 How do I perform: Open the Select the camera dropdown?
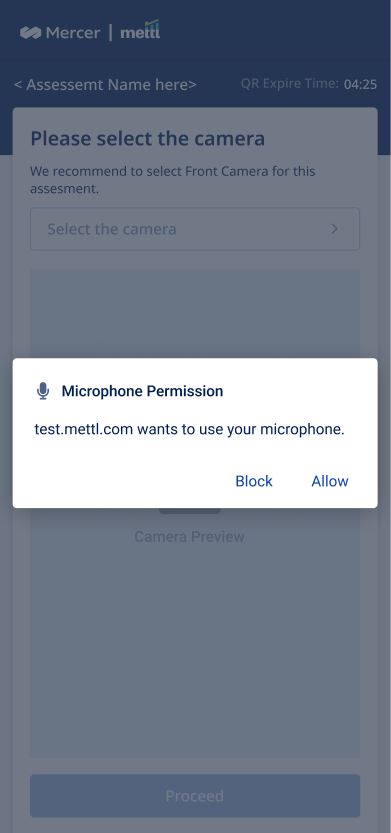(x=195, y=229)
